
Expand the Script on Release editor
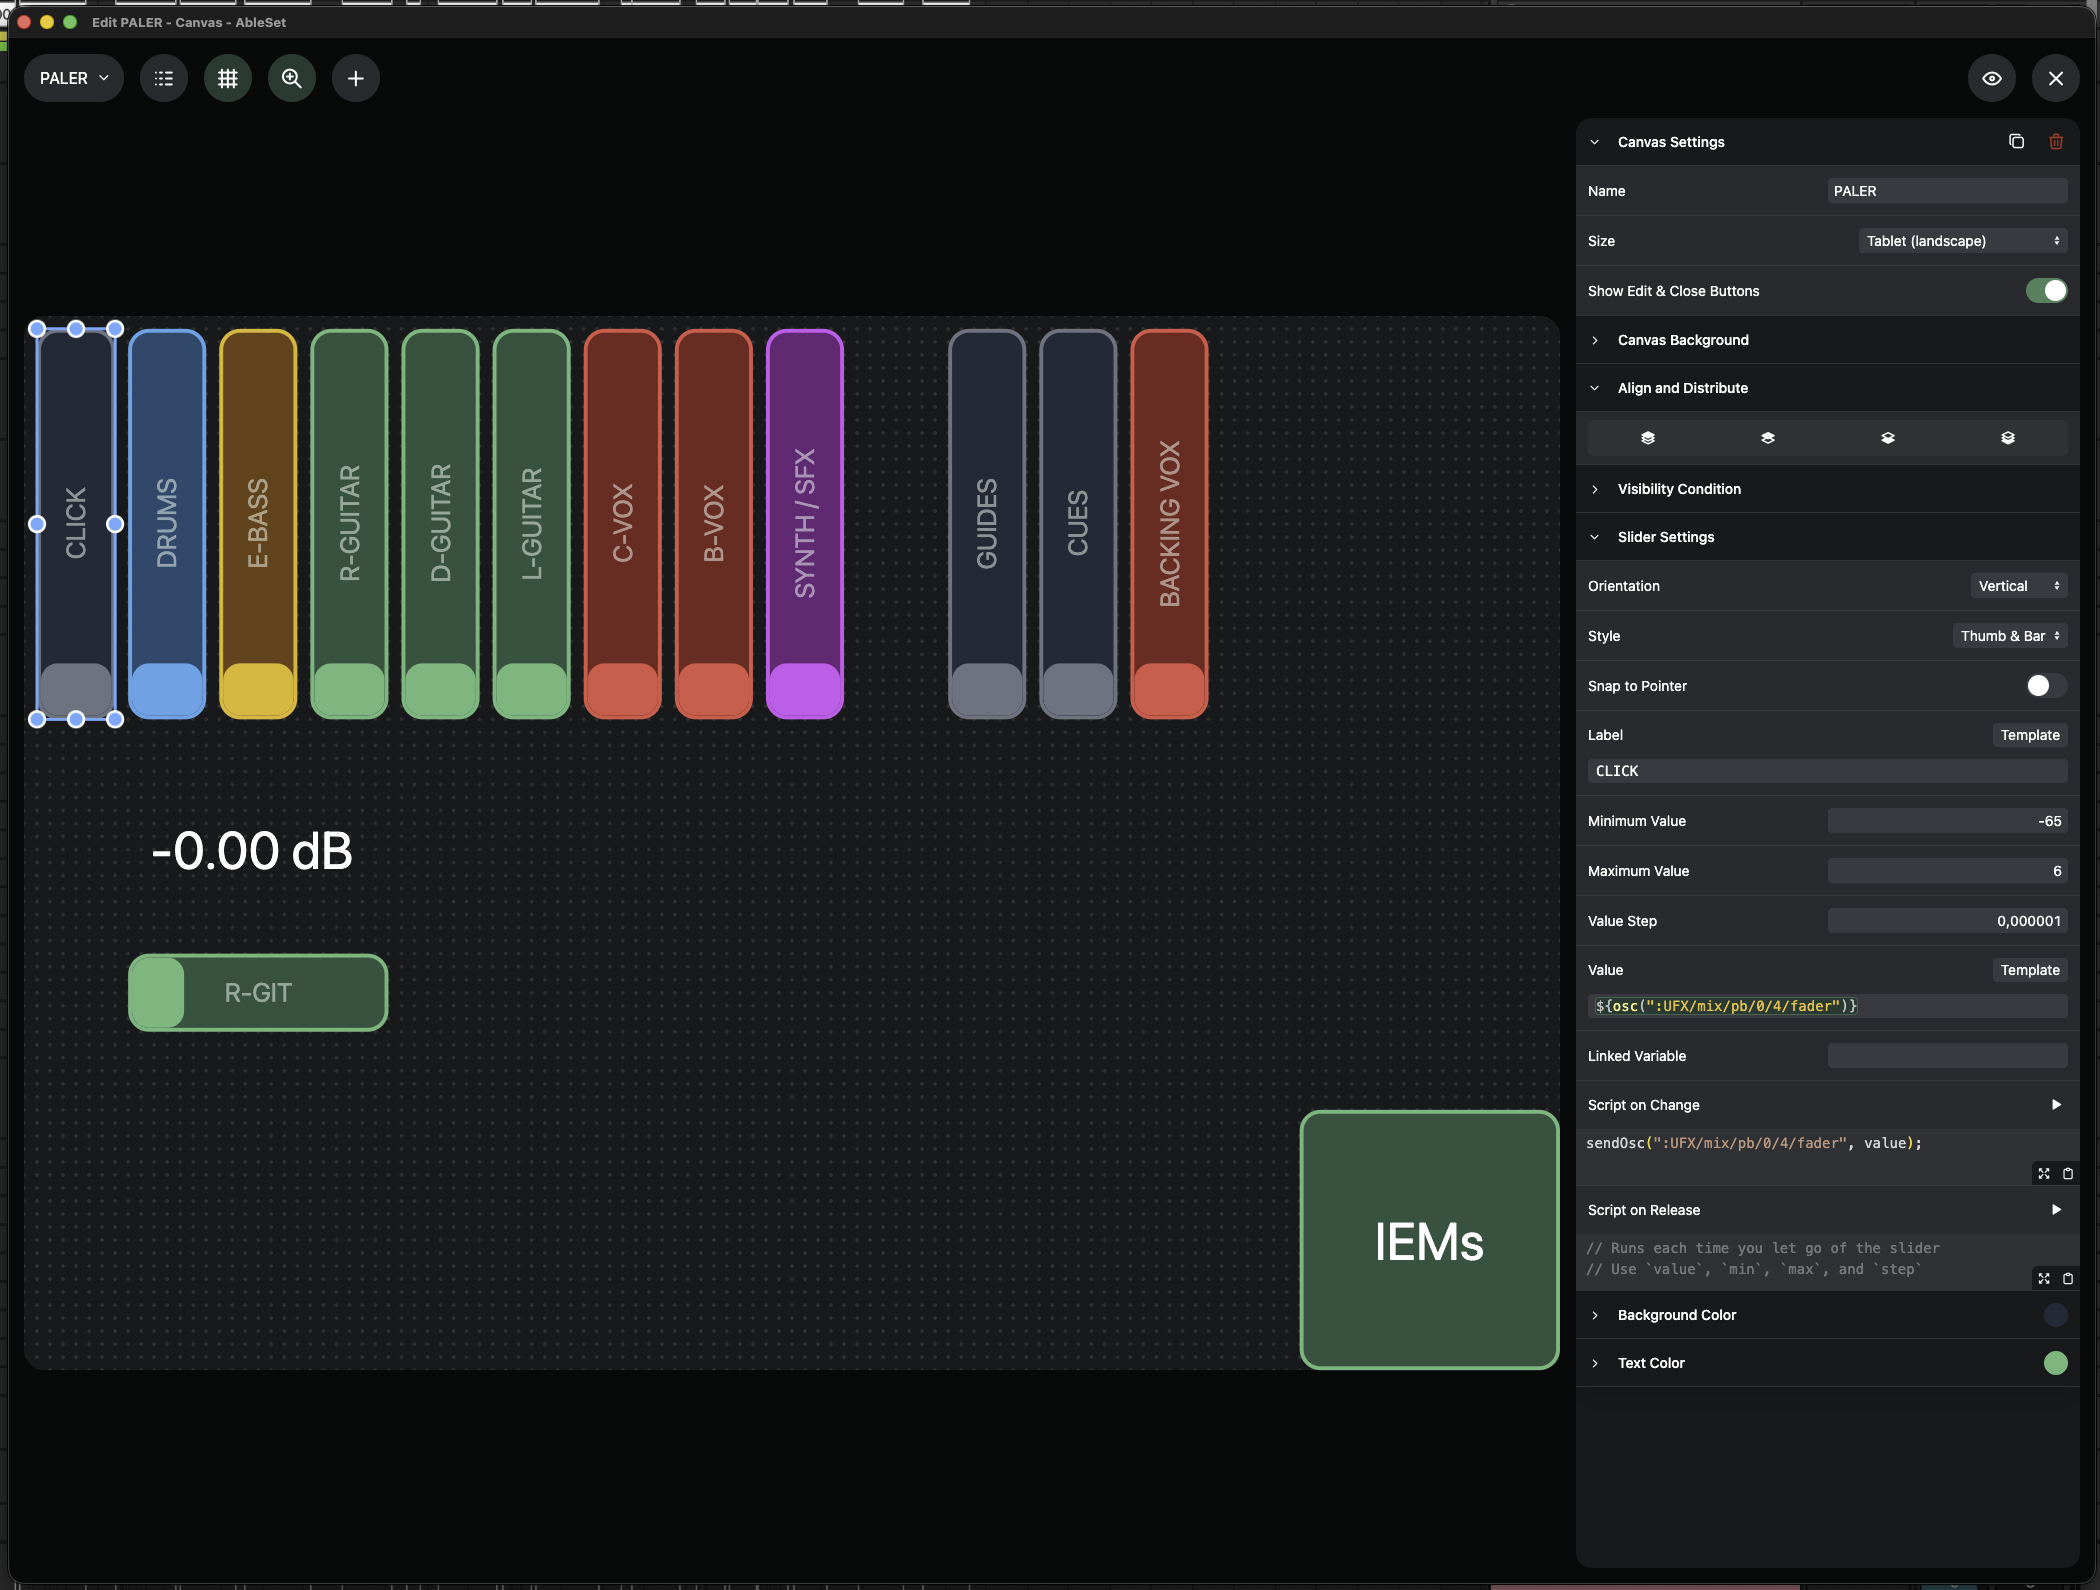[x=2044, y=1279]
